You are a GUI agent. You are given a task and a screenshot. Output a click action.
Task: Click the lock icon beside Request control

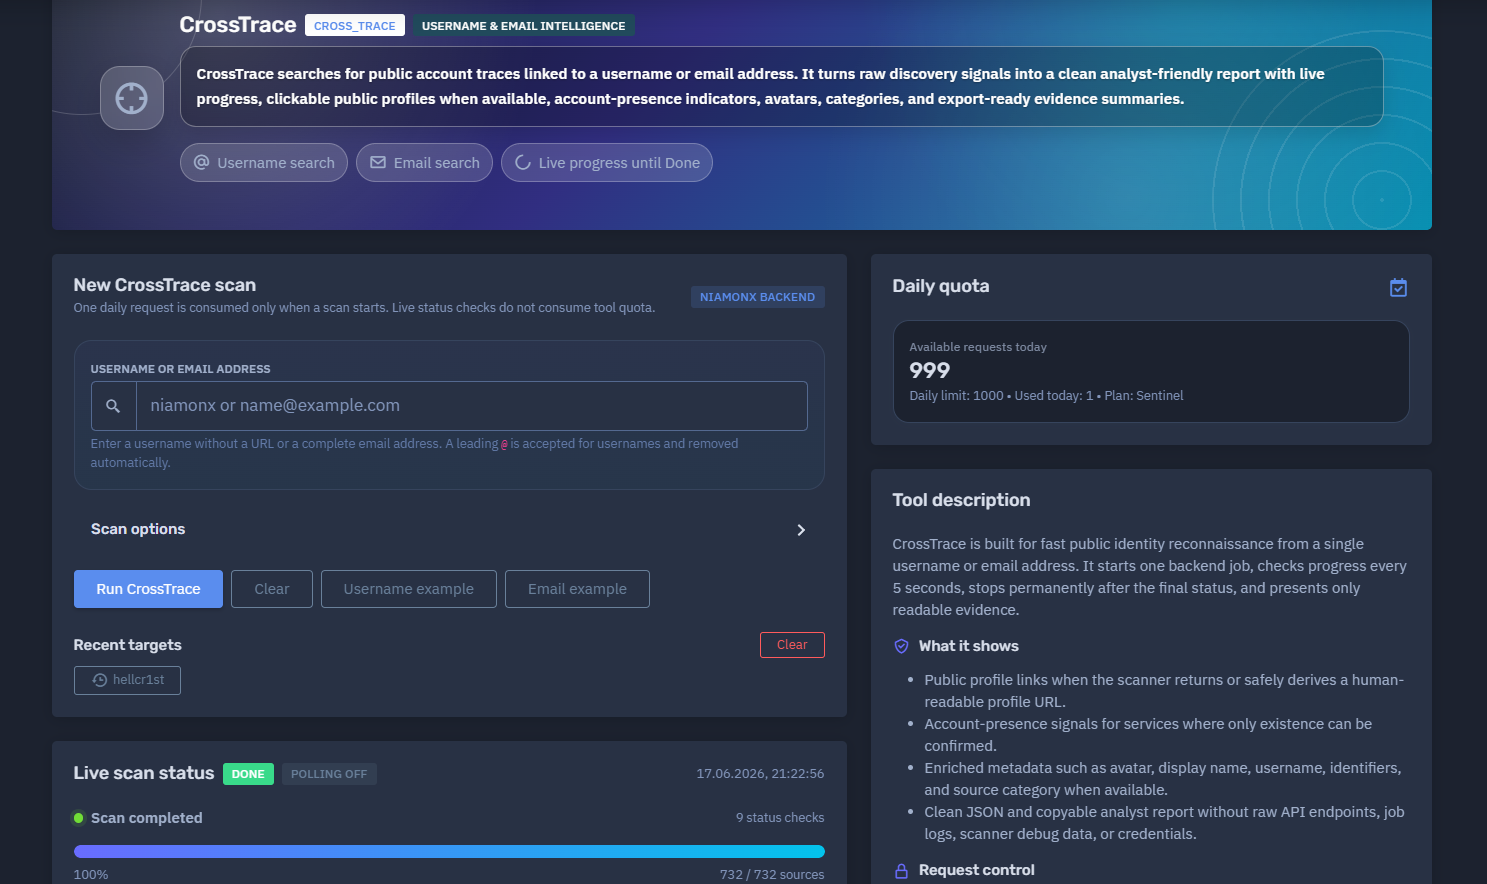pyautogui.click(x=901, y=871)
